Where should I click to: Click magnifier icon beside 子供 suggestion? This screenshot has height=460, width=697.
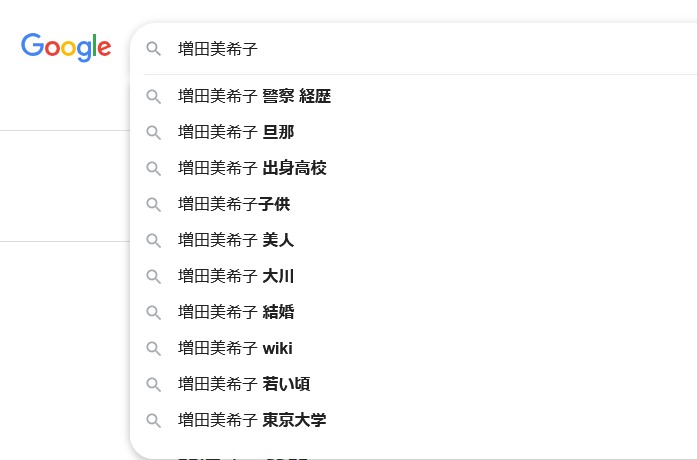pos(153,204)
